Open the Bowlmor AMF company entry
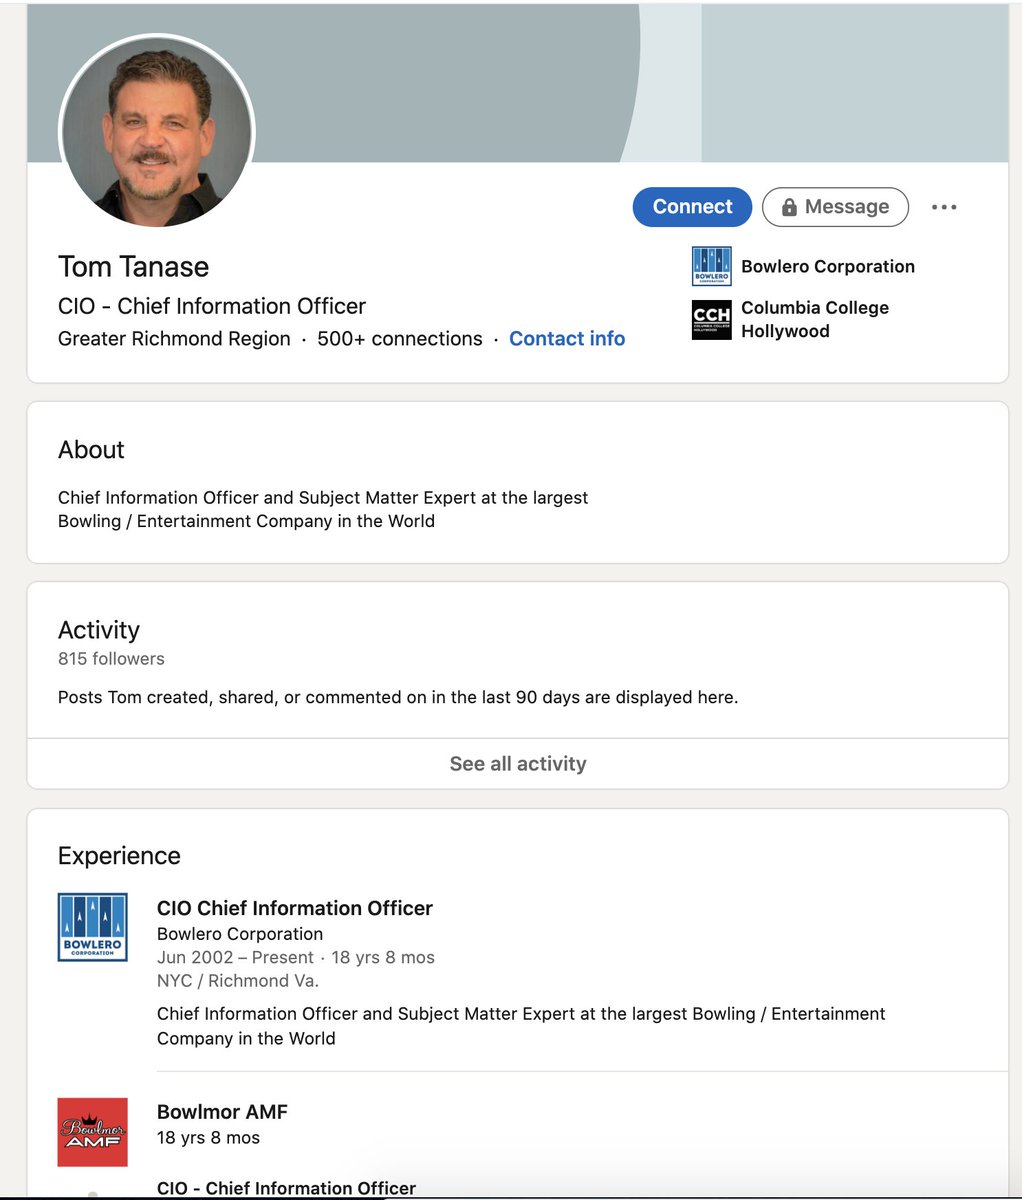The height and width of the screenshot is (1200, 1022). pyautogui.click(x=222, y=1112)
